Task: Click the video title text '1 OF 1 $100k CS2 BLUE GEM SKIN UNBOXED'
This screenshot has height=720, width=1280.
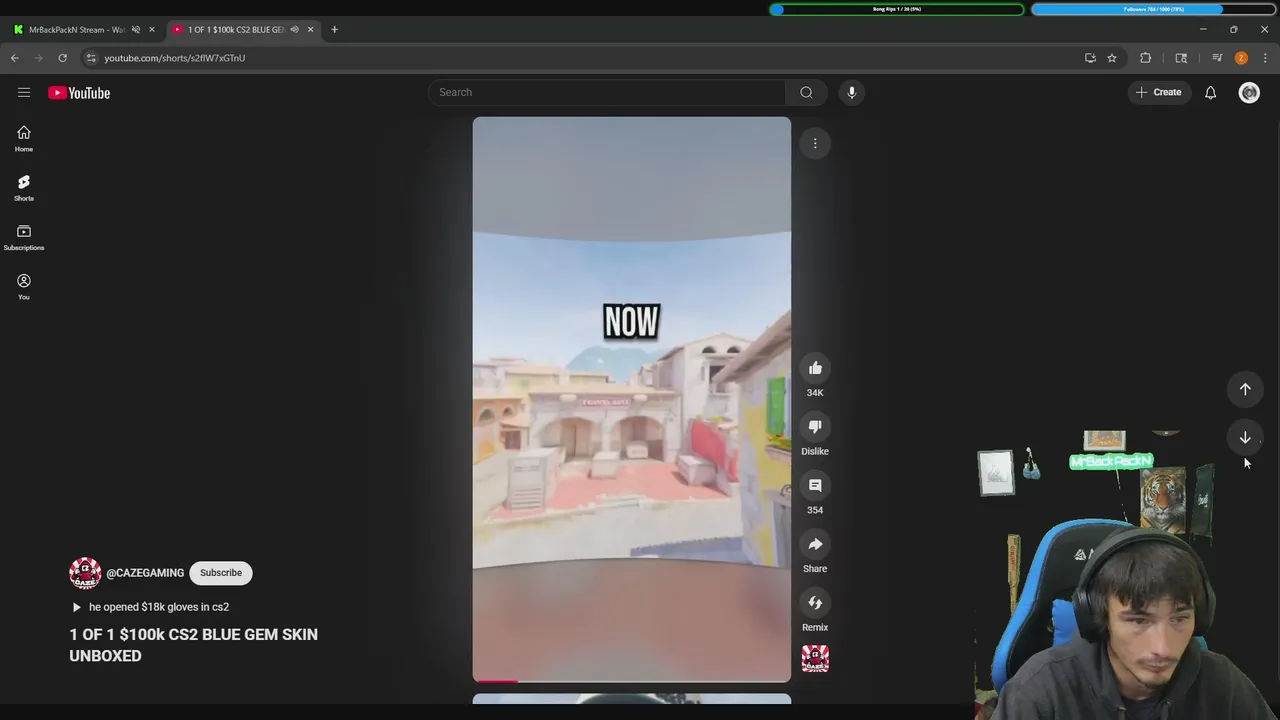Action: (194, 645)
